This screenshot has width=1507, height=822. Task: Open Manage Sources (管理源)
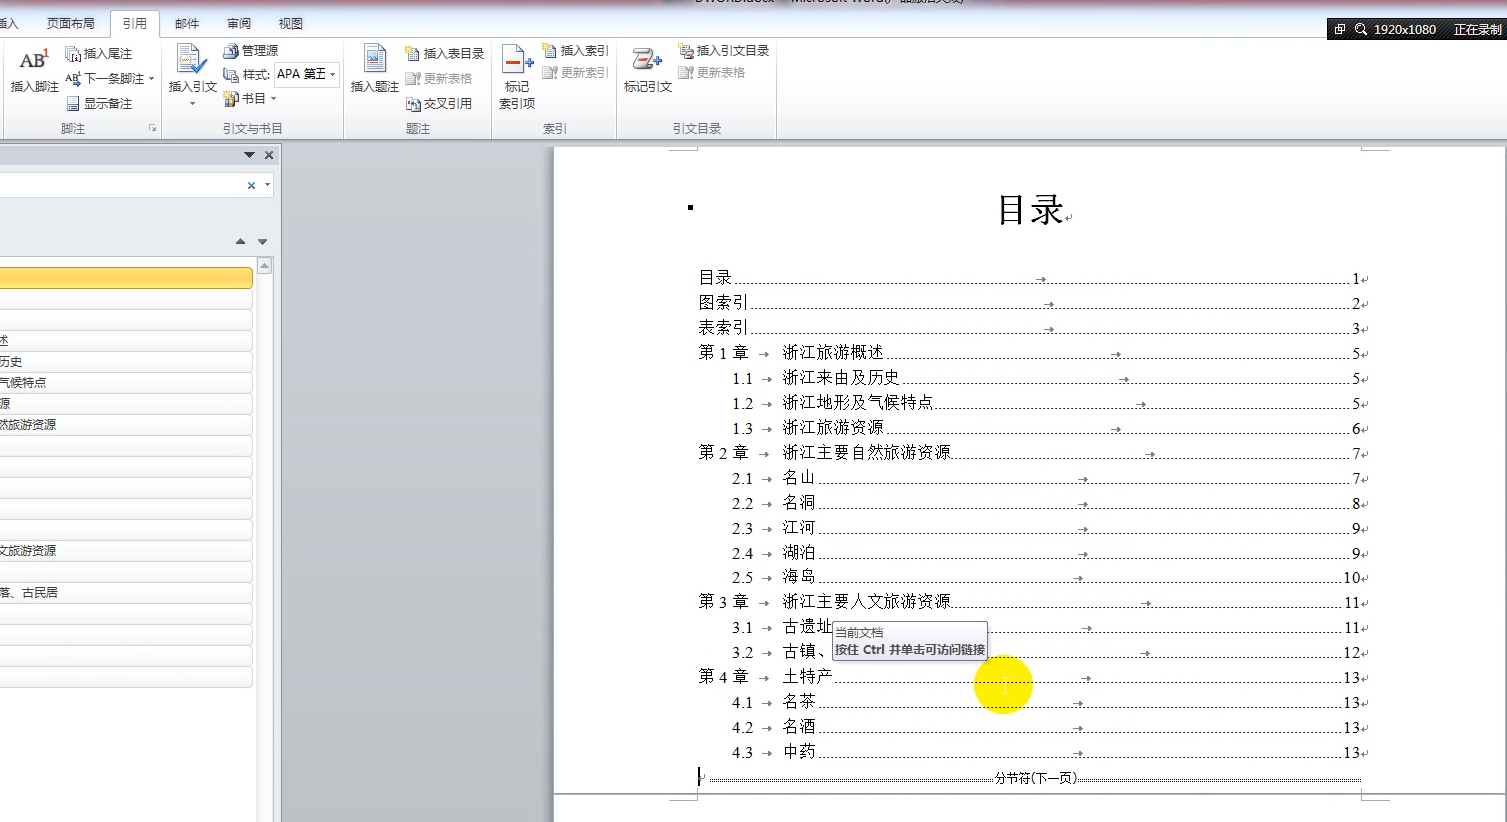[251, 51]
